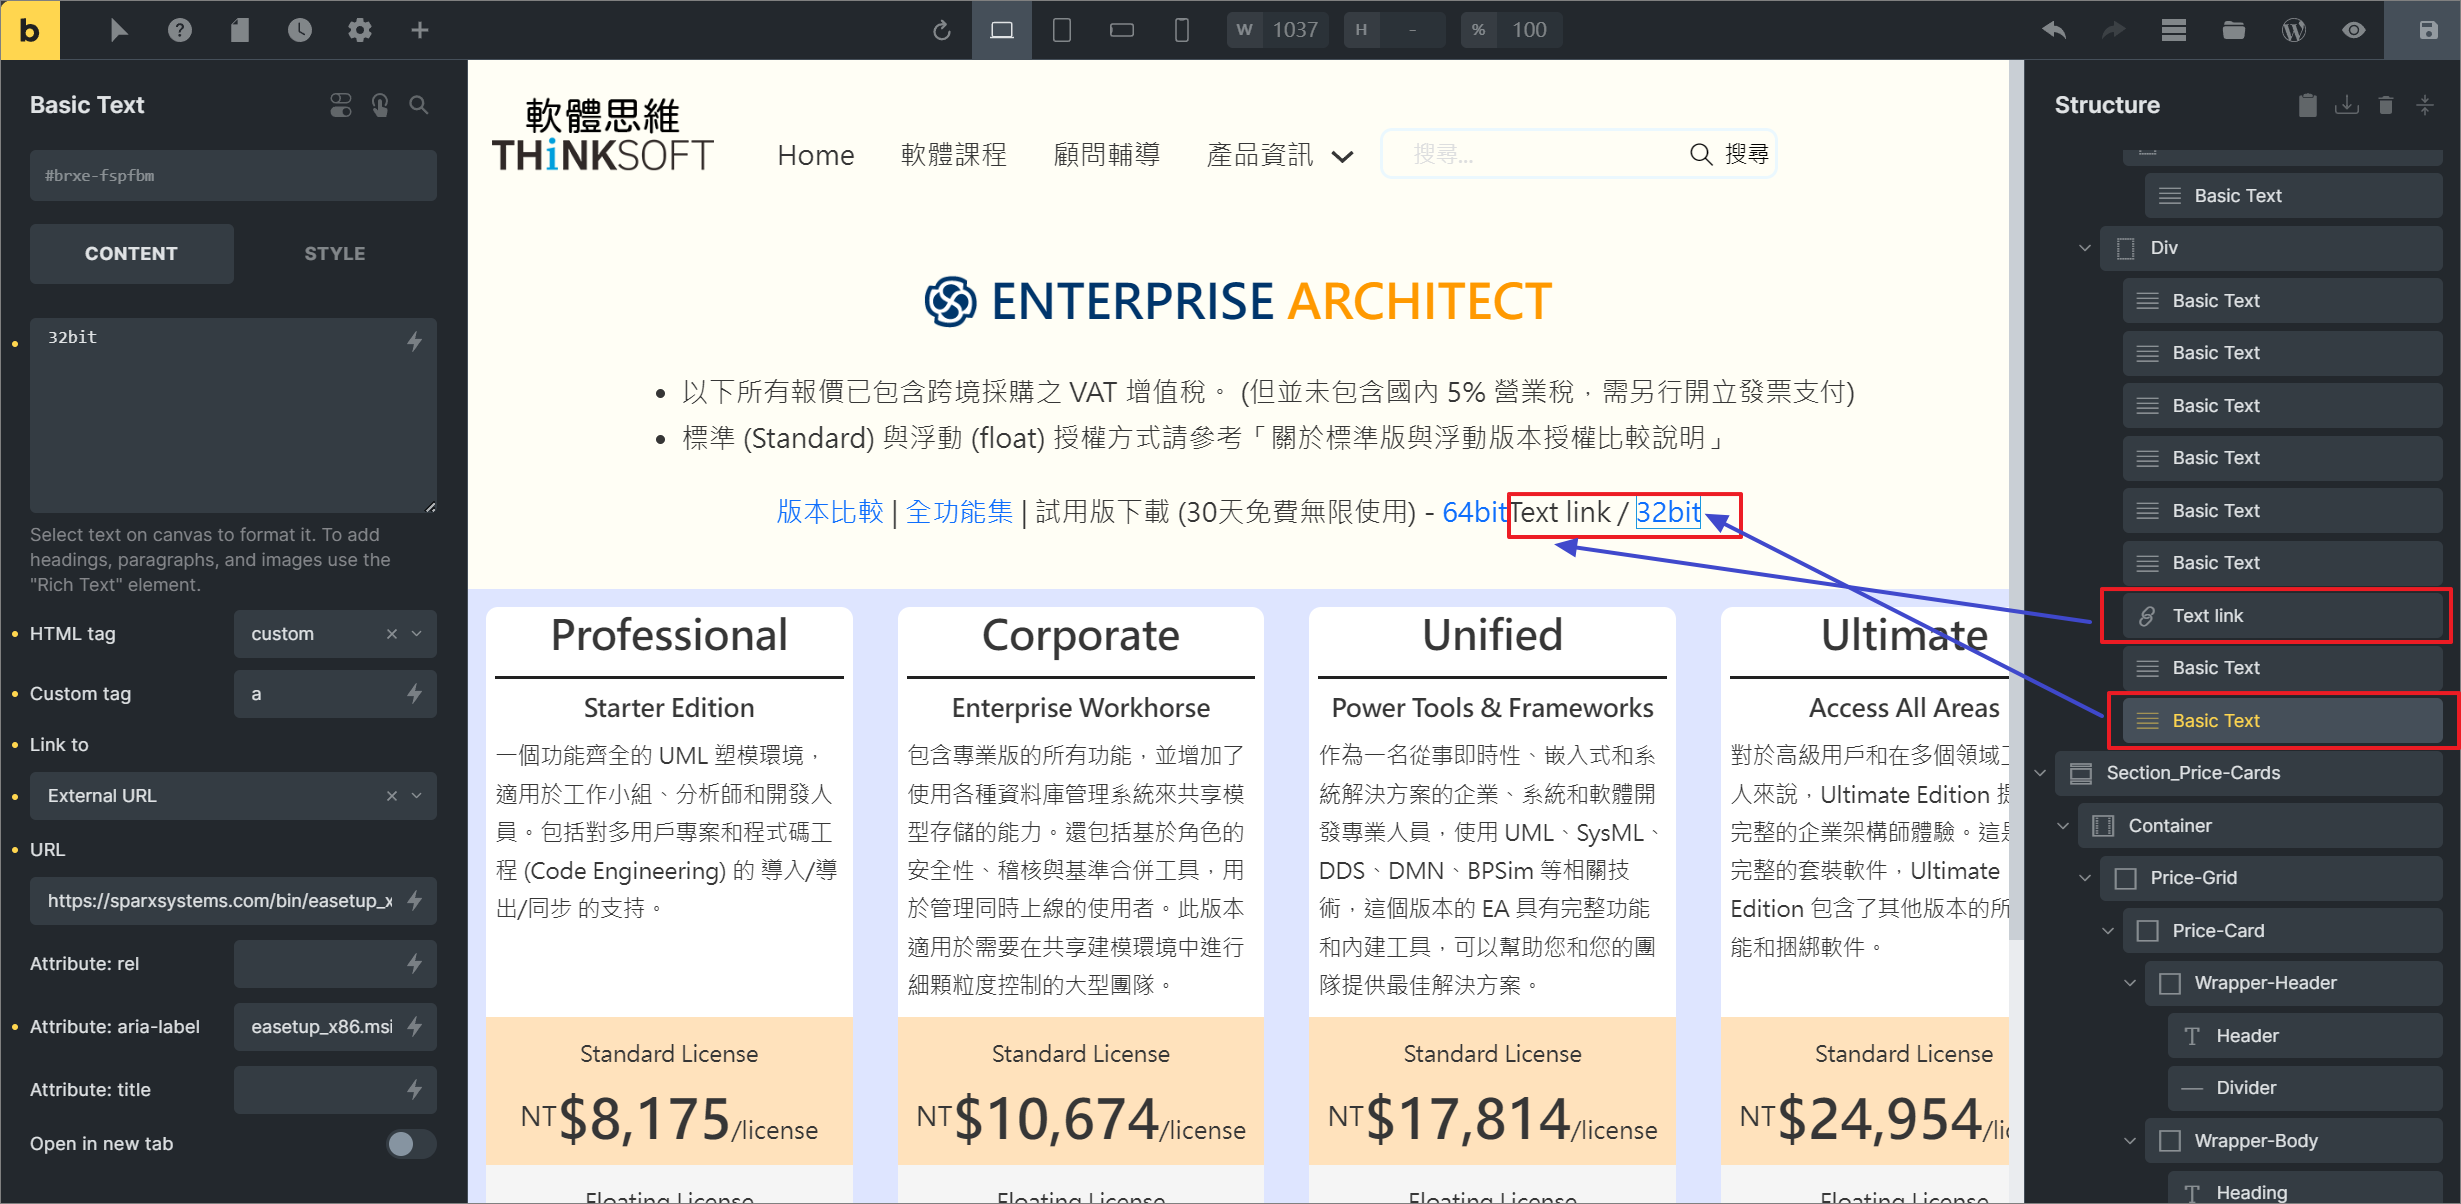Click the 軟體課程 menu item
The width and height of the screenshot is (2461, 1204).
tap(954, 155)
